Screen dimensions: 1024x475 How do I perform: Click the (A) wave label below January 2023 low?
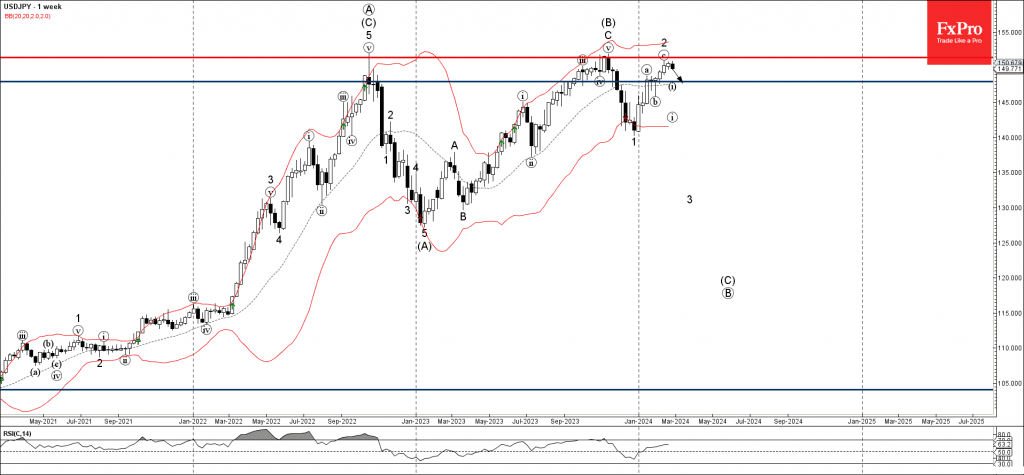pyautogui.click(x=424, y=246)
